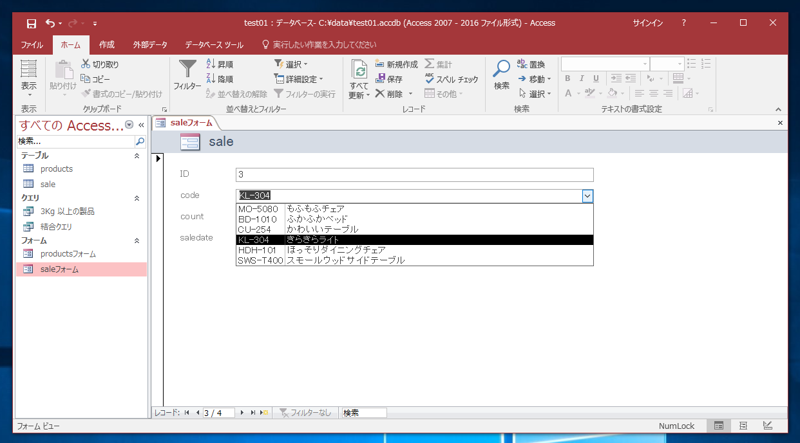
Task: Open the 作成 ribbon tab
Action: point(107,45)
